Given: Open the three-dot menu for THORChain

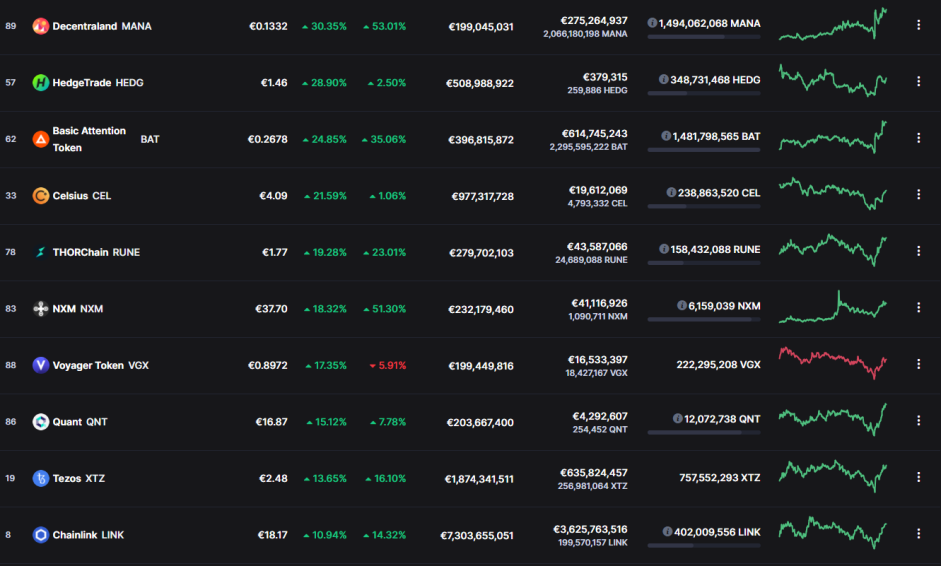Looking at the screenshot, I should click(918, 251).
